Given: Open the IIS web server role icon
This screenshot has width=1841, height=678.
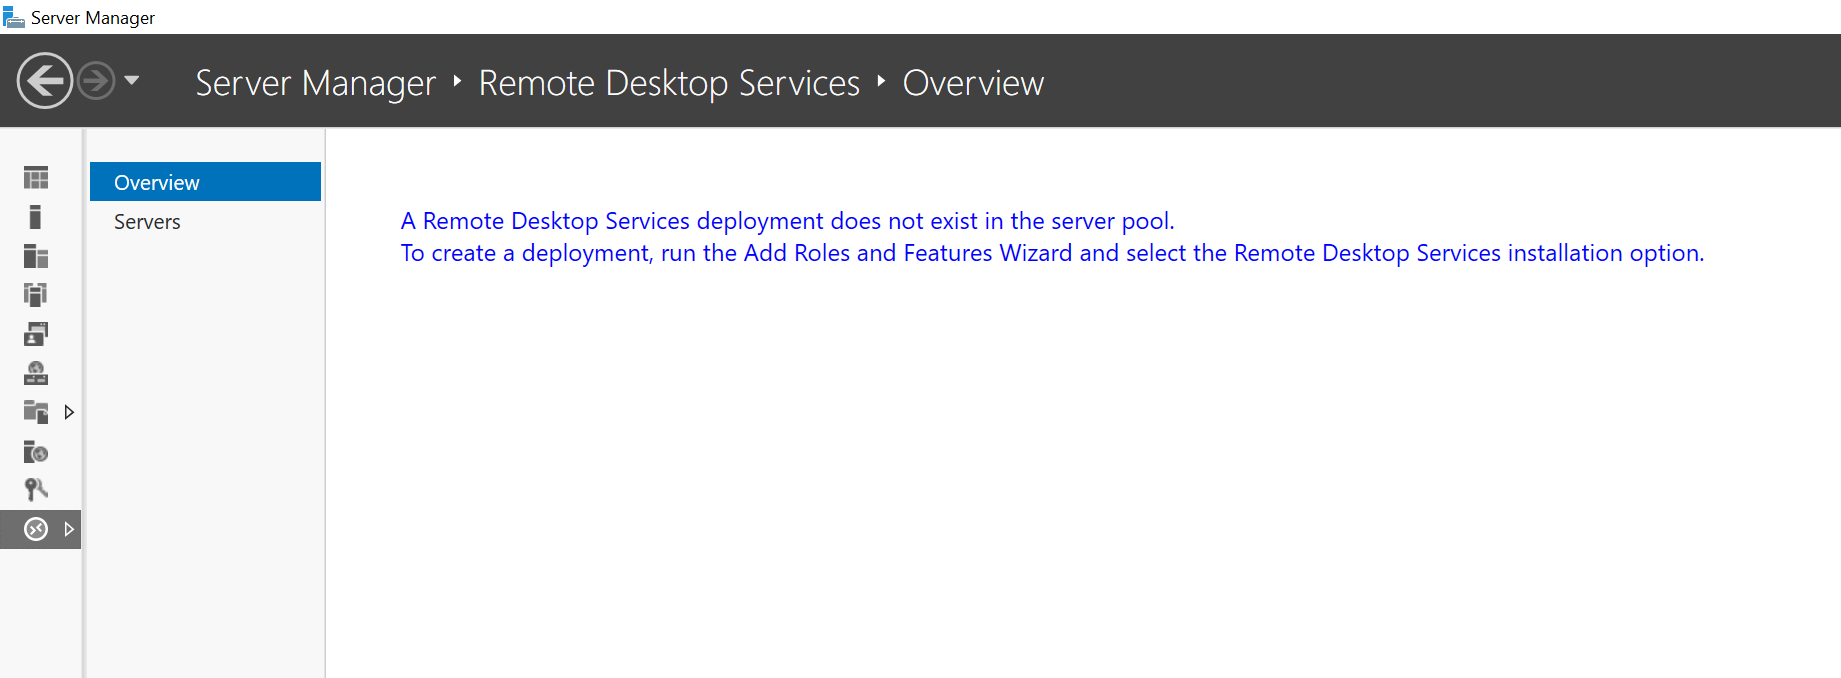Looking at the screenshot, I should (x=36, y=452).
